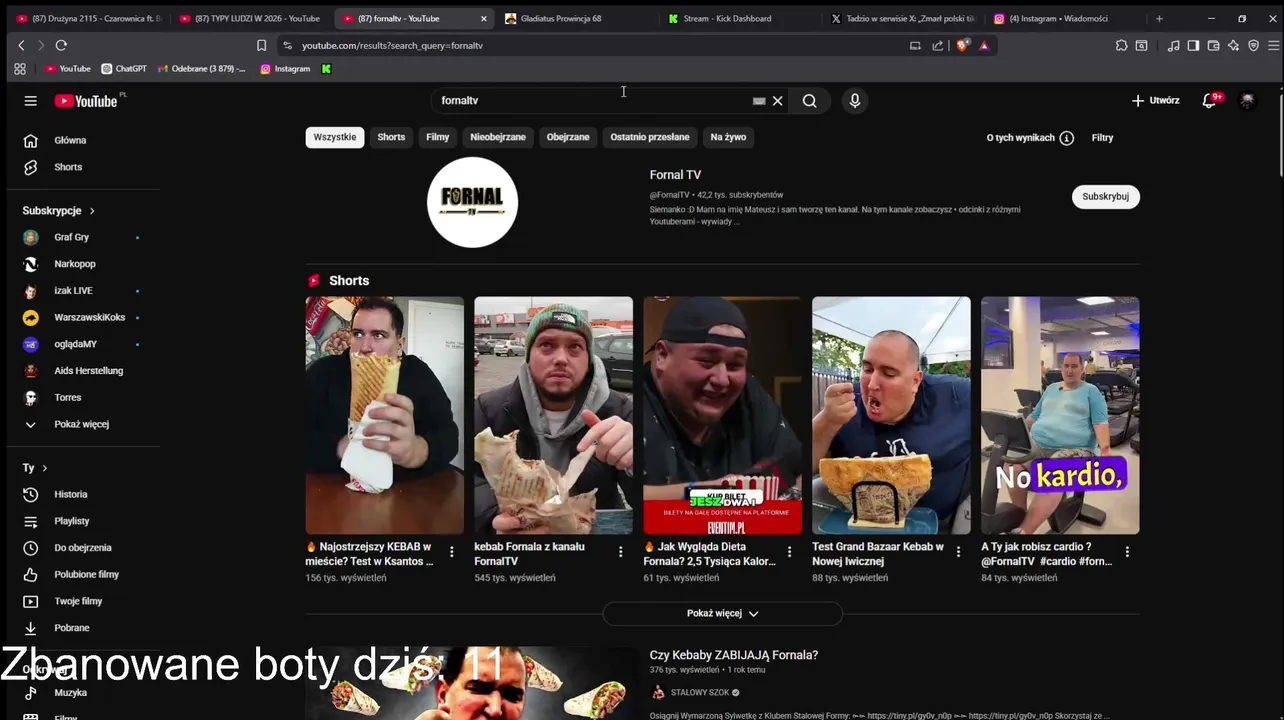Select the Obejrzane filter chip
Viewport: 1284px width, 720px height.
[568, 137]
